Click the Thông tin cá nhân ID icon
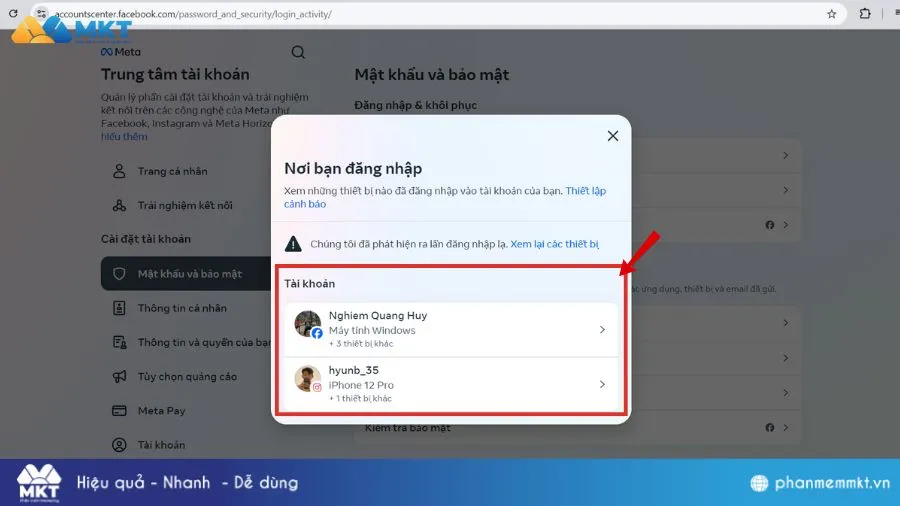Viewport: 900px width, 506px height. [119, 308]
